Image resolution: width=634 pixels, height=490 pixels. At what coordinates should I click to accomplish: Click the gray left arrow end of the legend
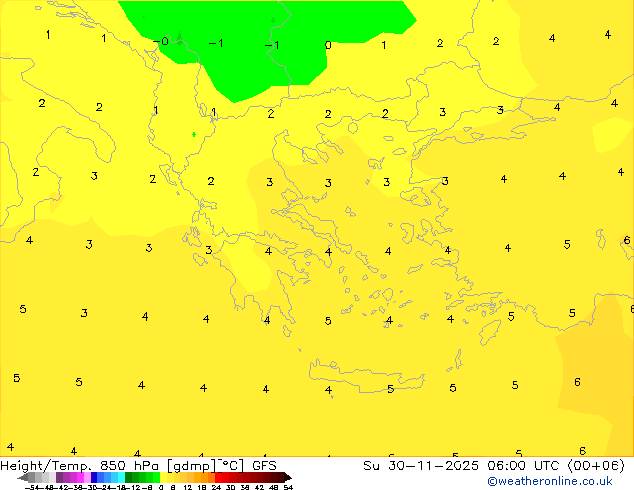point(23,477)
